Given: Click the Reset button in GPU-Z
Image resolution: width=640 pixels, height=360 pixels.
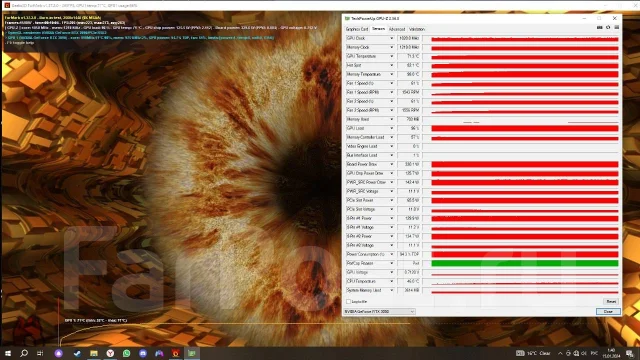Looking at the screenshot, I should pos(611,302).
